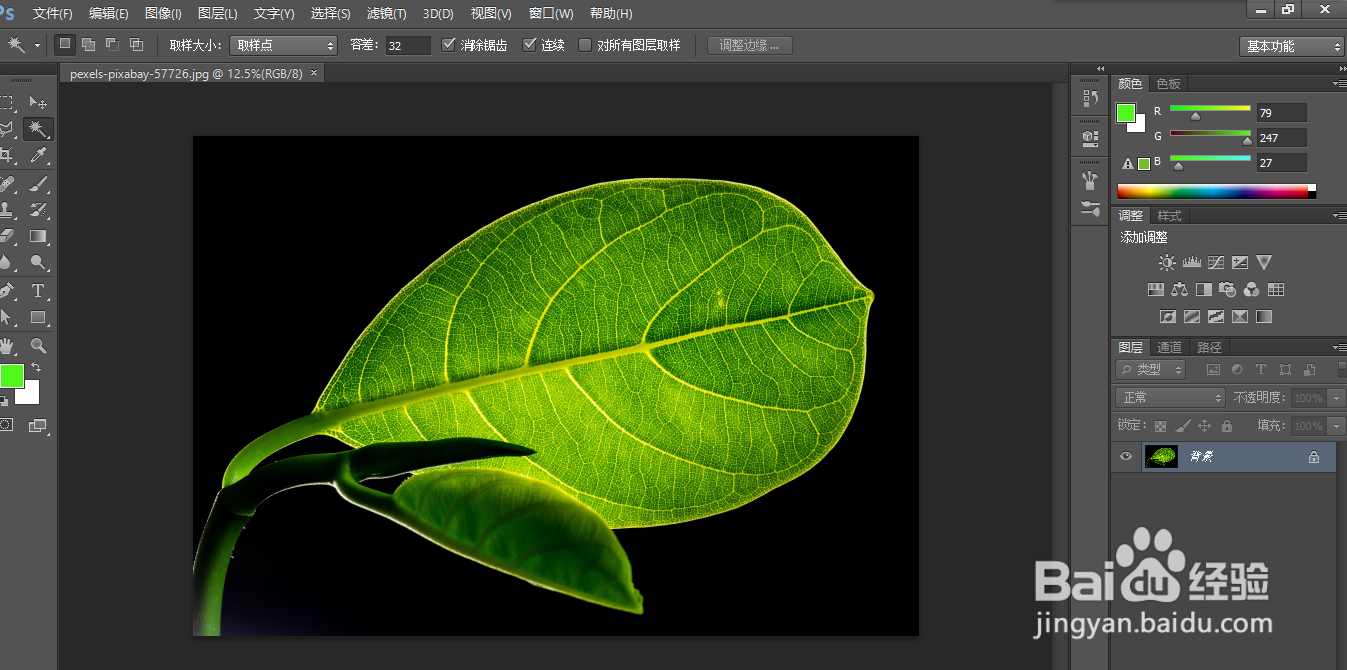Click the 容差 tolerance input field
This screenshot has height=670, width=1347.
pos(408,46)
